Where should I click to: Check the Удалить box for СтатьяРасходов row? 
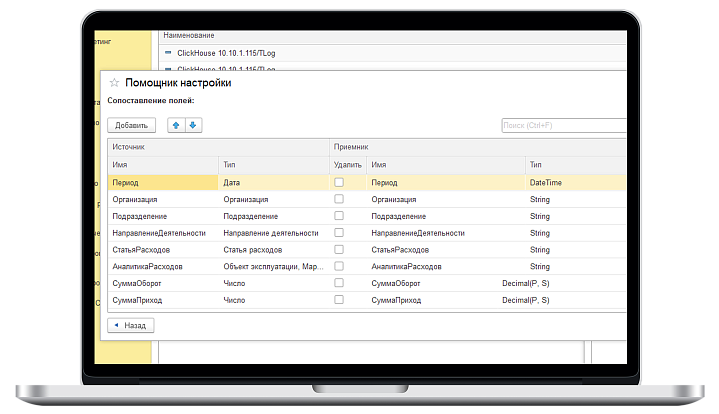(x=339, y=249)
